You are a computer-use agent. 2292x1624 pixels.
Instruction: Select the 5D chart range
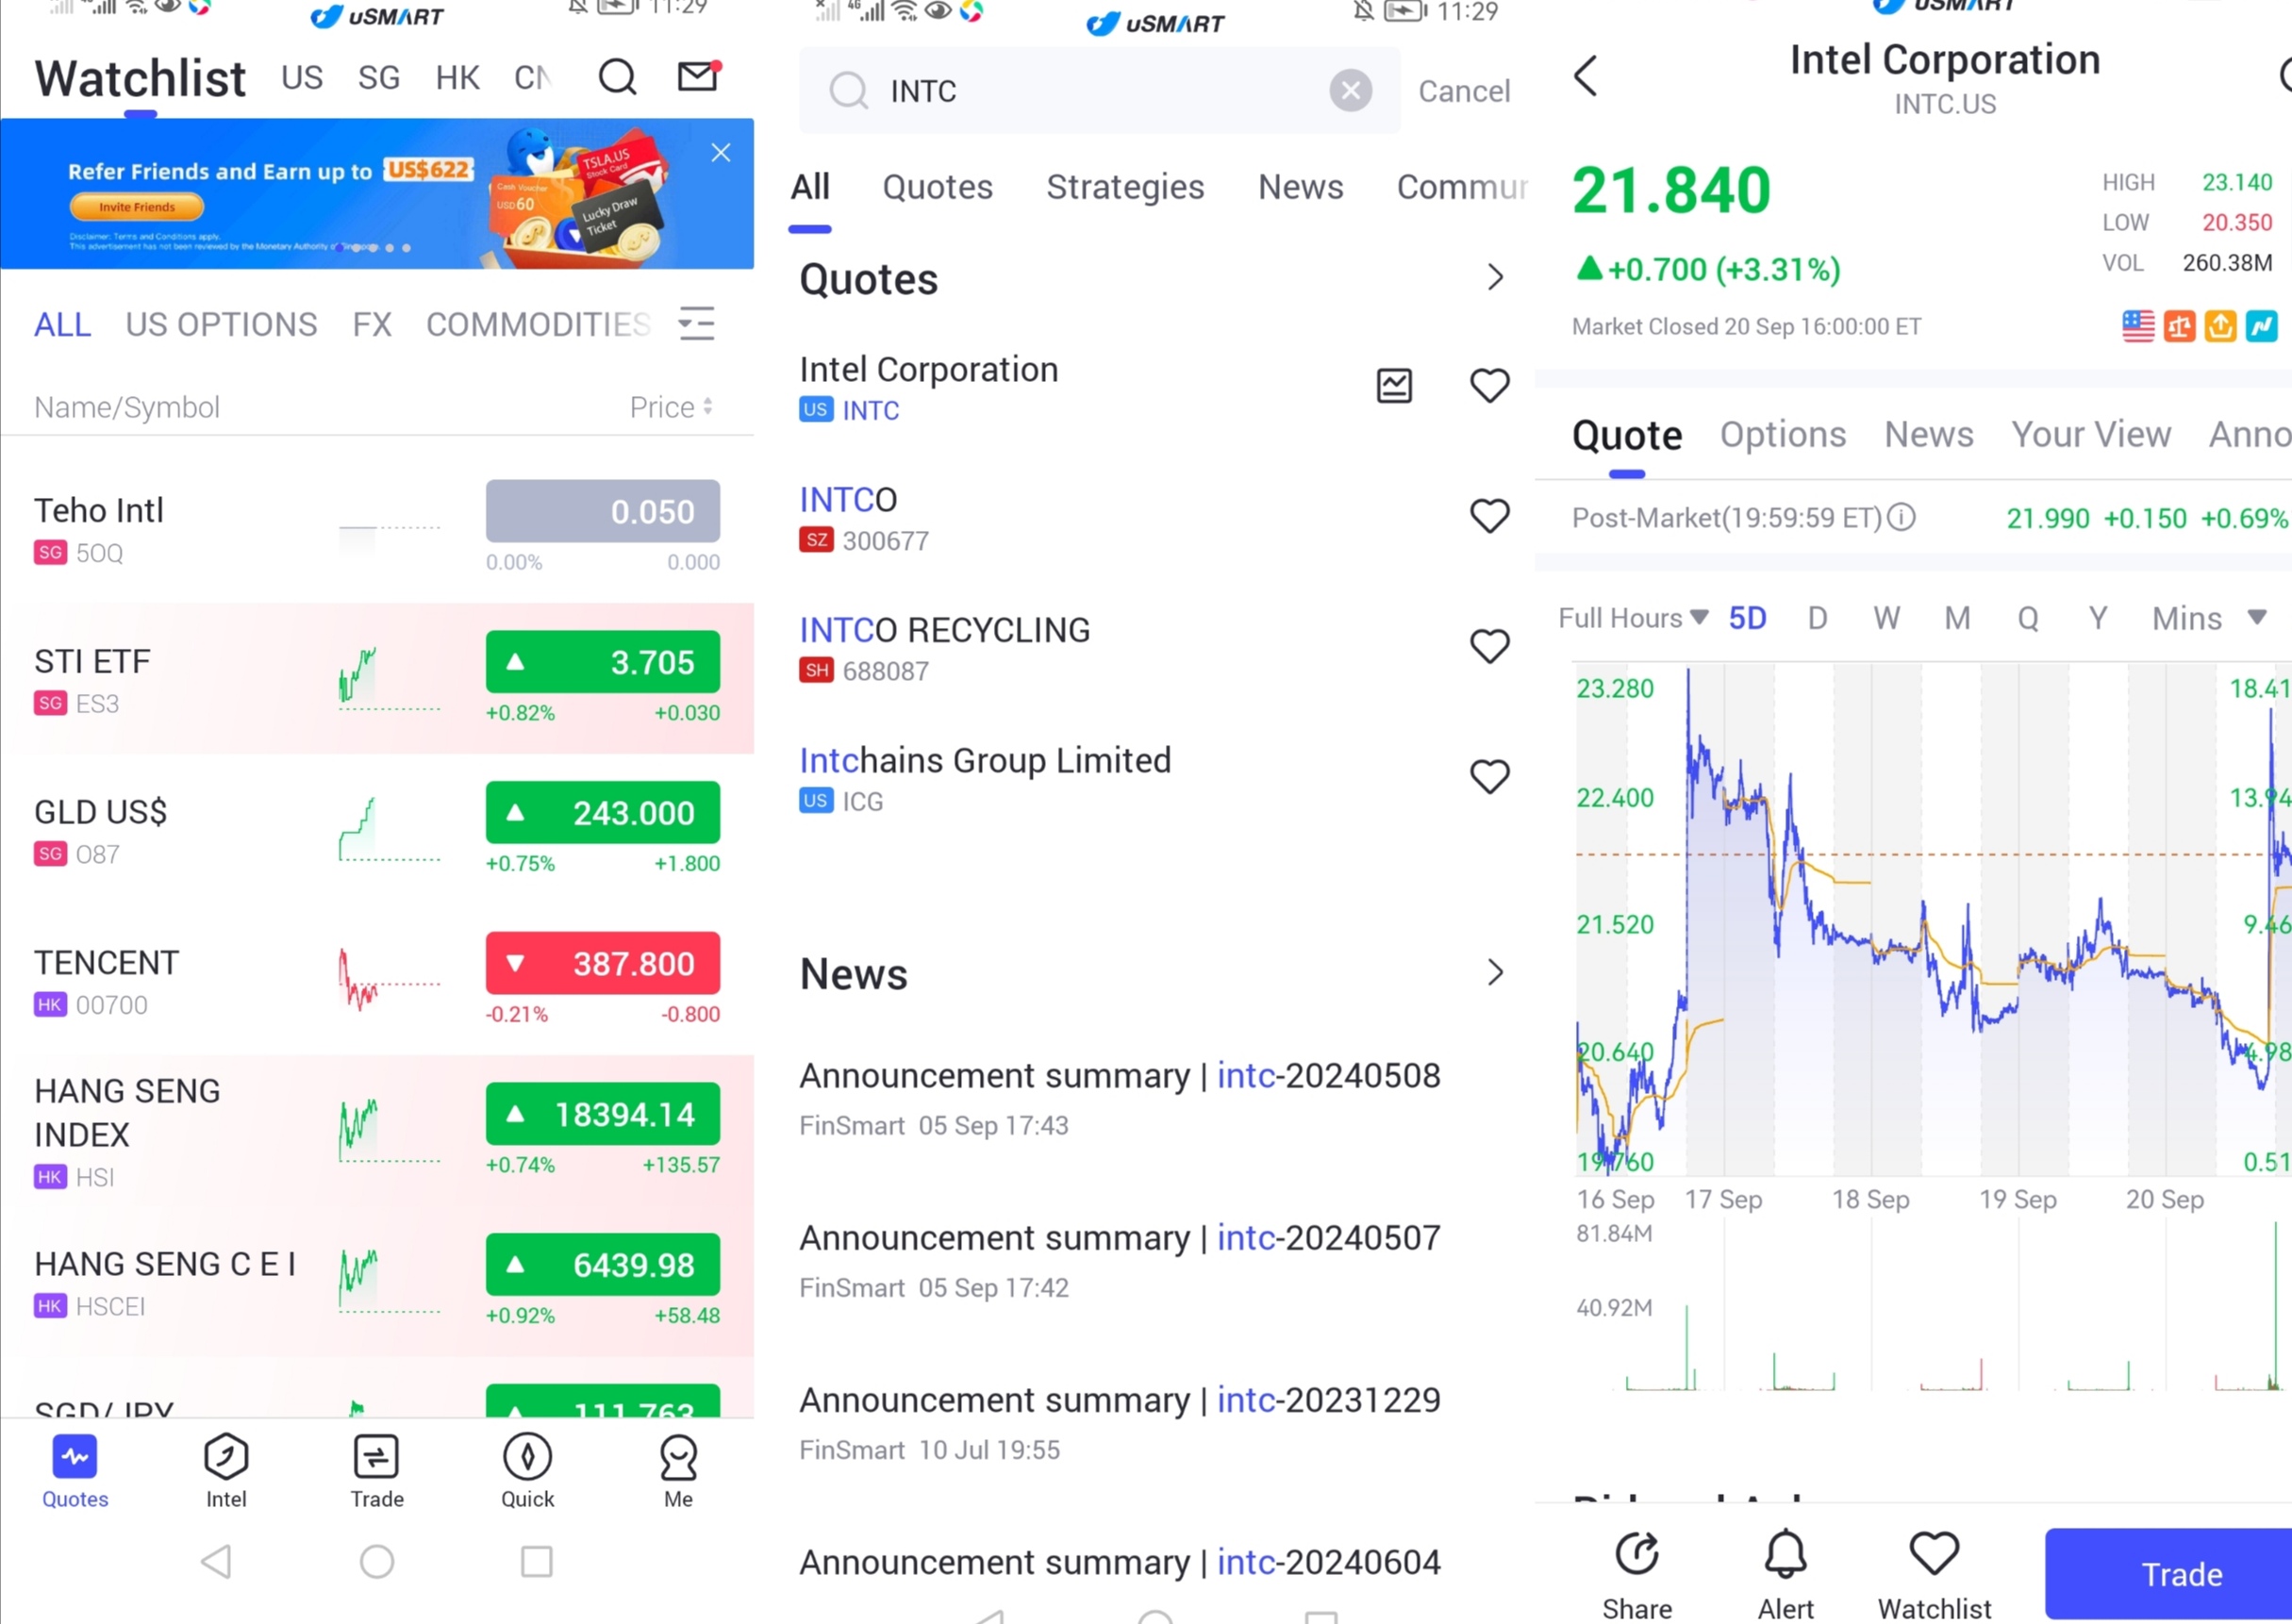point(1747,618)
